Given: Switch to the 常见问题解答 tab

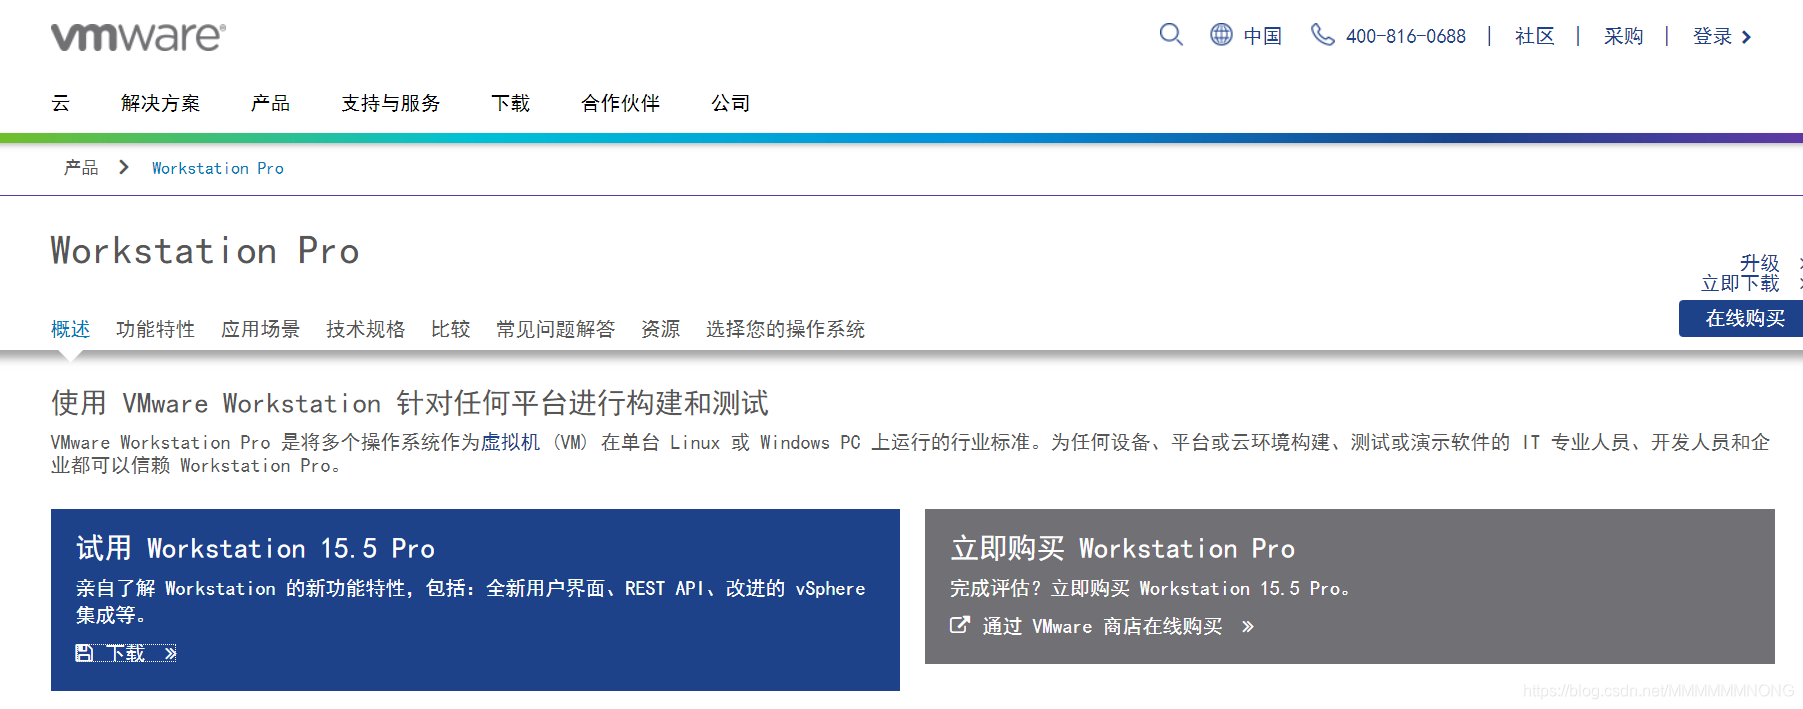Looking at the screenshot, I should [x=555, y=329].
